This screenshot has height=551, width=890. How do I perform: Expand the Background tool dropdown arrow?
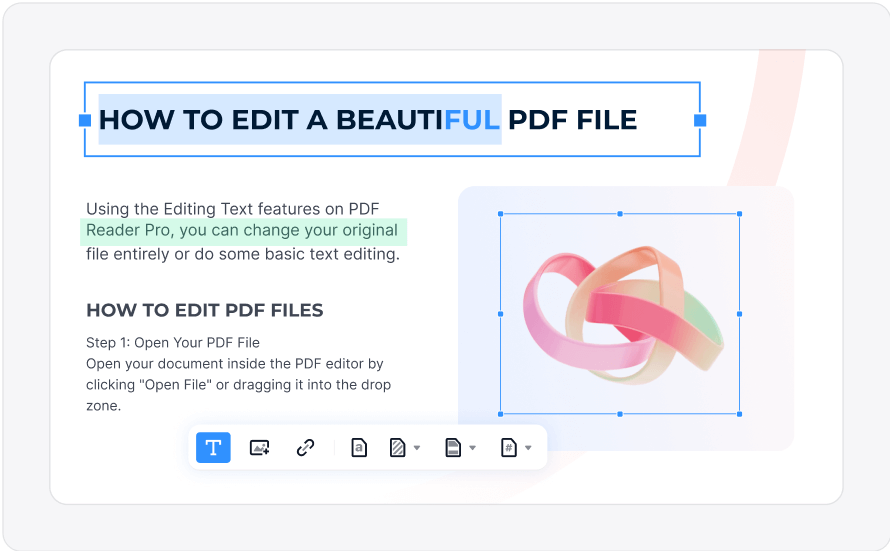click(417, 448)
